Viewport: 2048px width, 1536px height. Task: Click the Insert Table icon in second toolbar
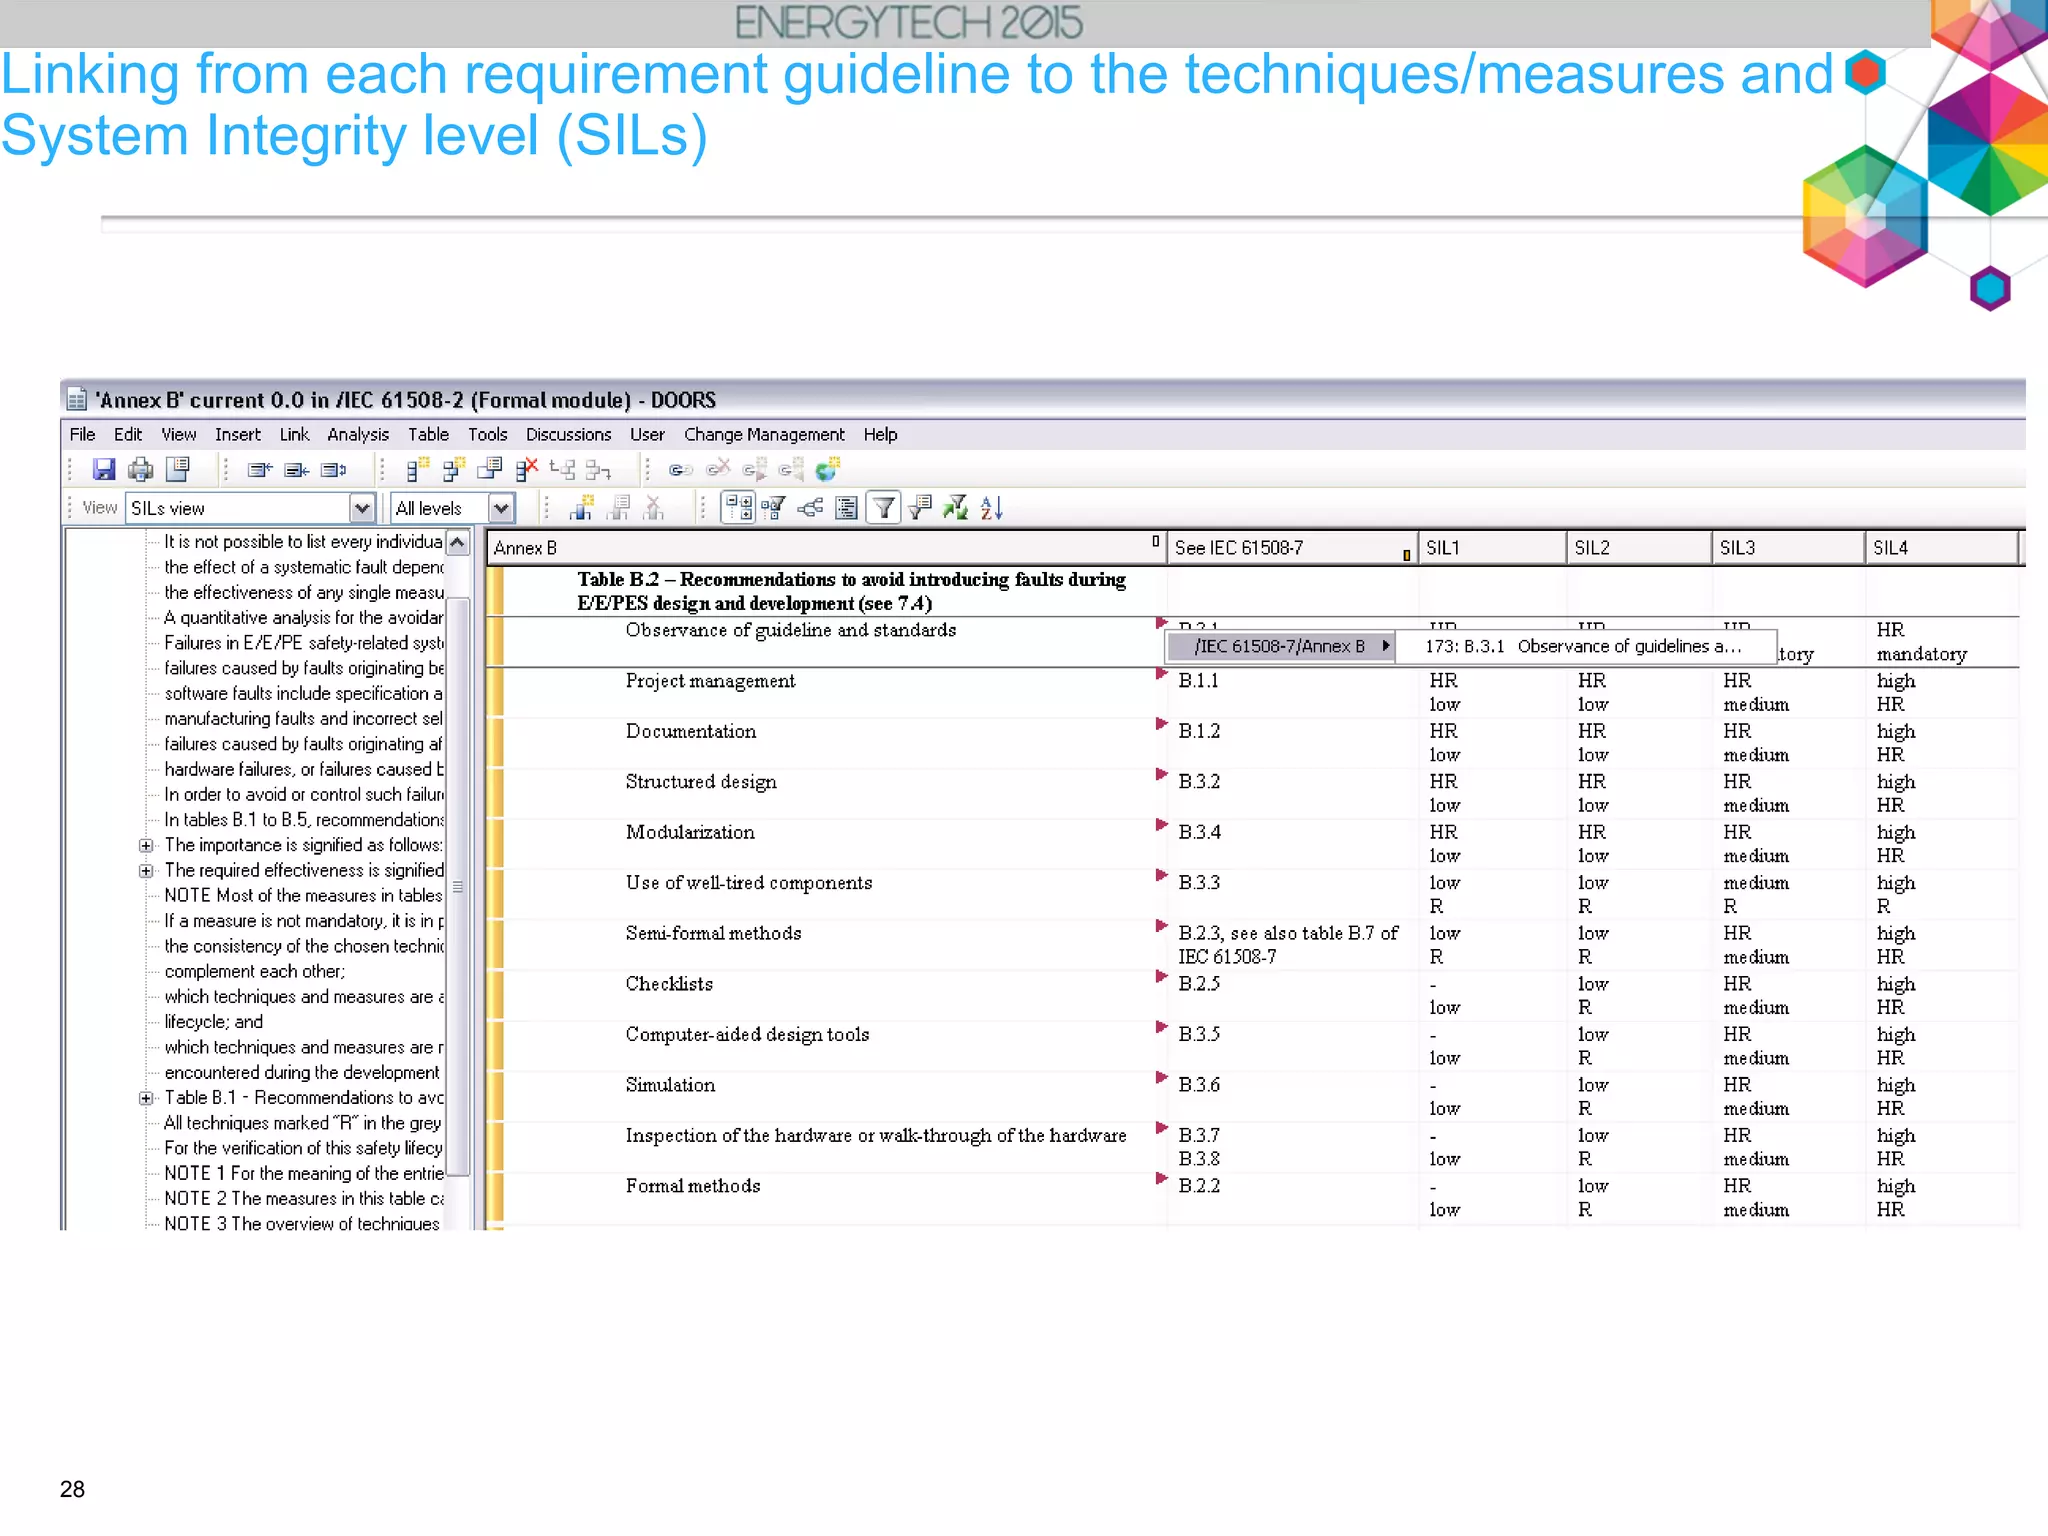(x=581, y=508)
